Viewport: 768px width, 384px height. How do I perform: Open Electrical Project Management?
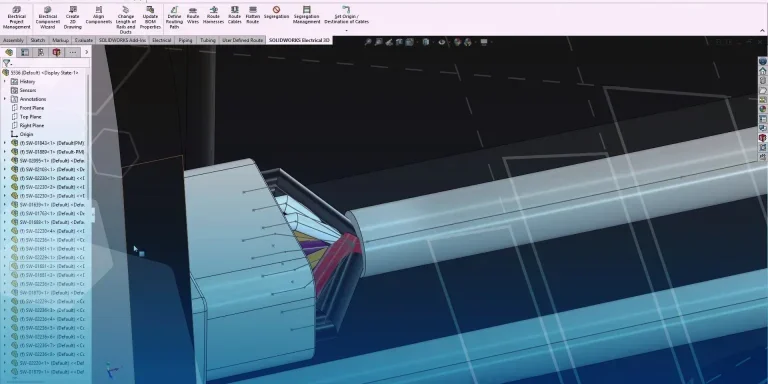click(17, 18)
